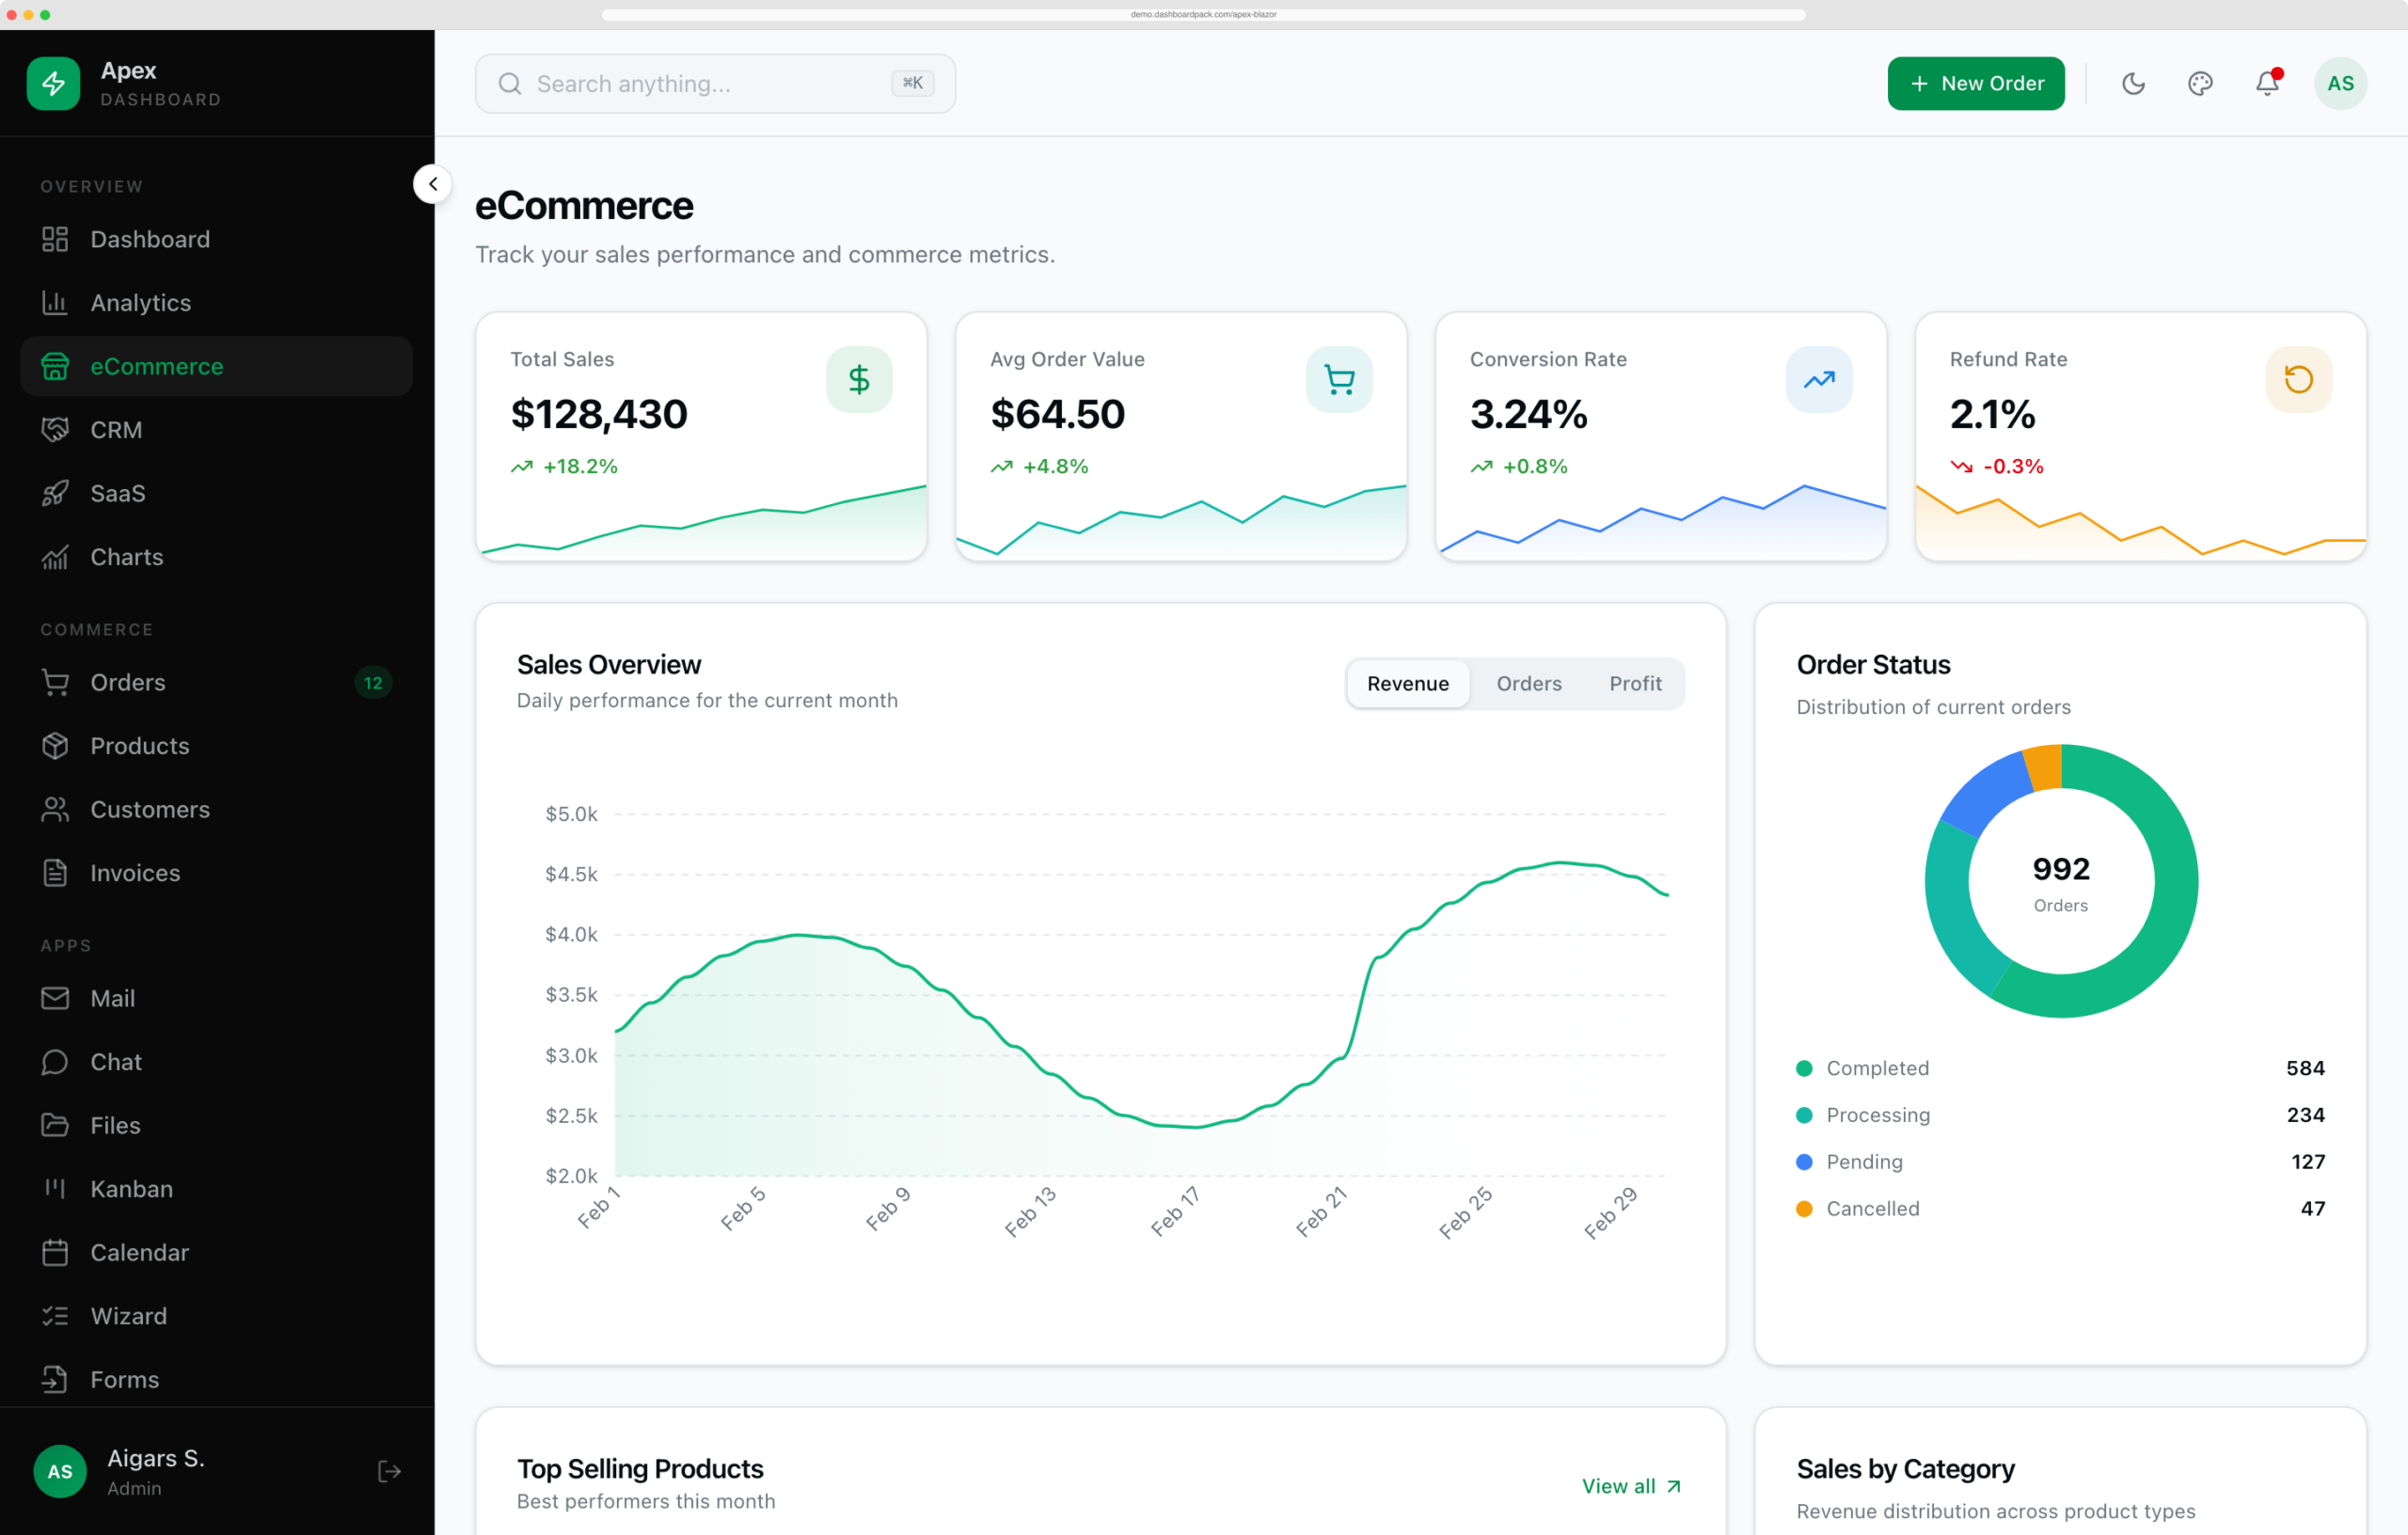Click the logout icon beside Aigars S.
2408x1535 pixels.
click(389, 1471)
